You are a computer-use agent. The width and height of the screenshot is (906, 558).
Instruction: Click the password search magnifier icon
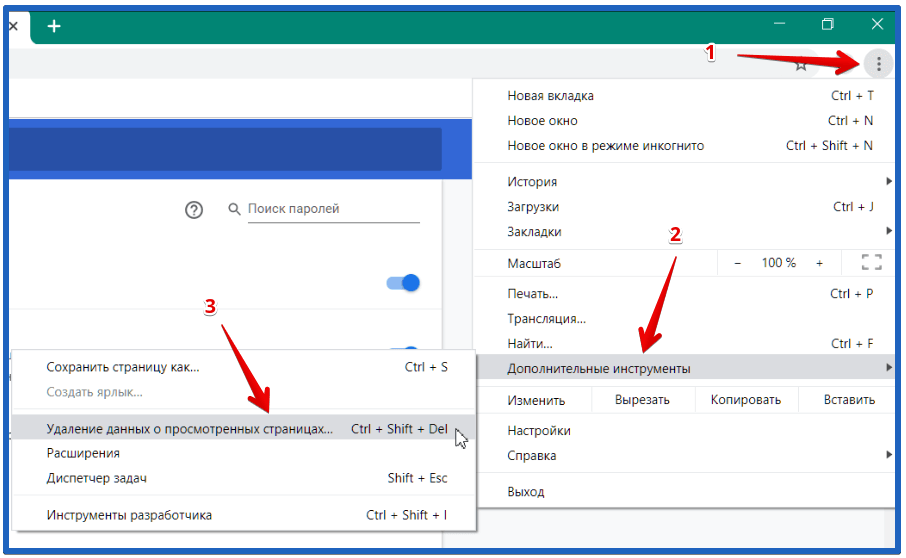pyautogui.click(x=234, y=209)
